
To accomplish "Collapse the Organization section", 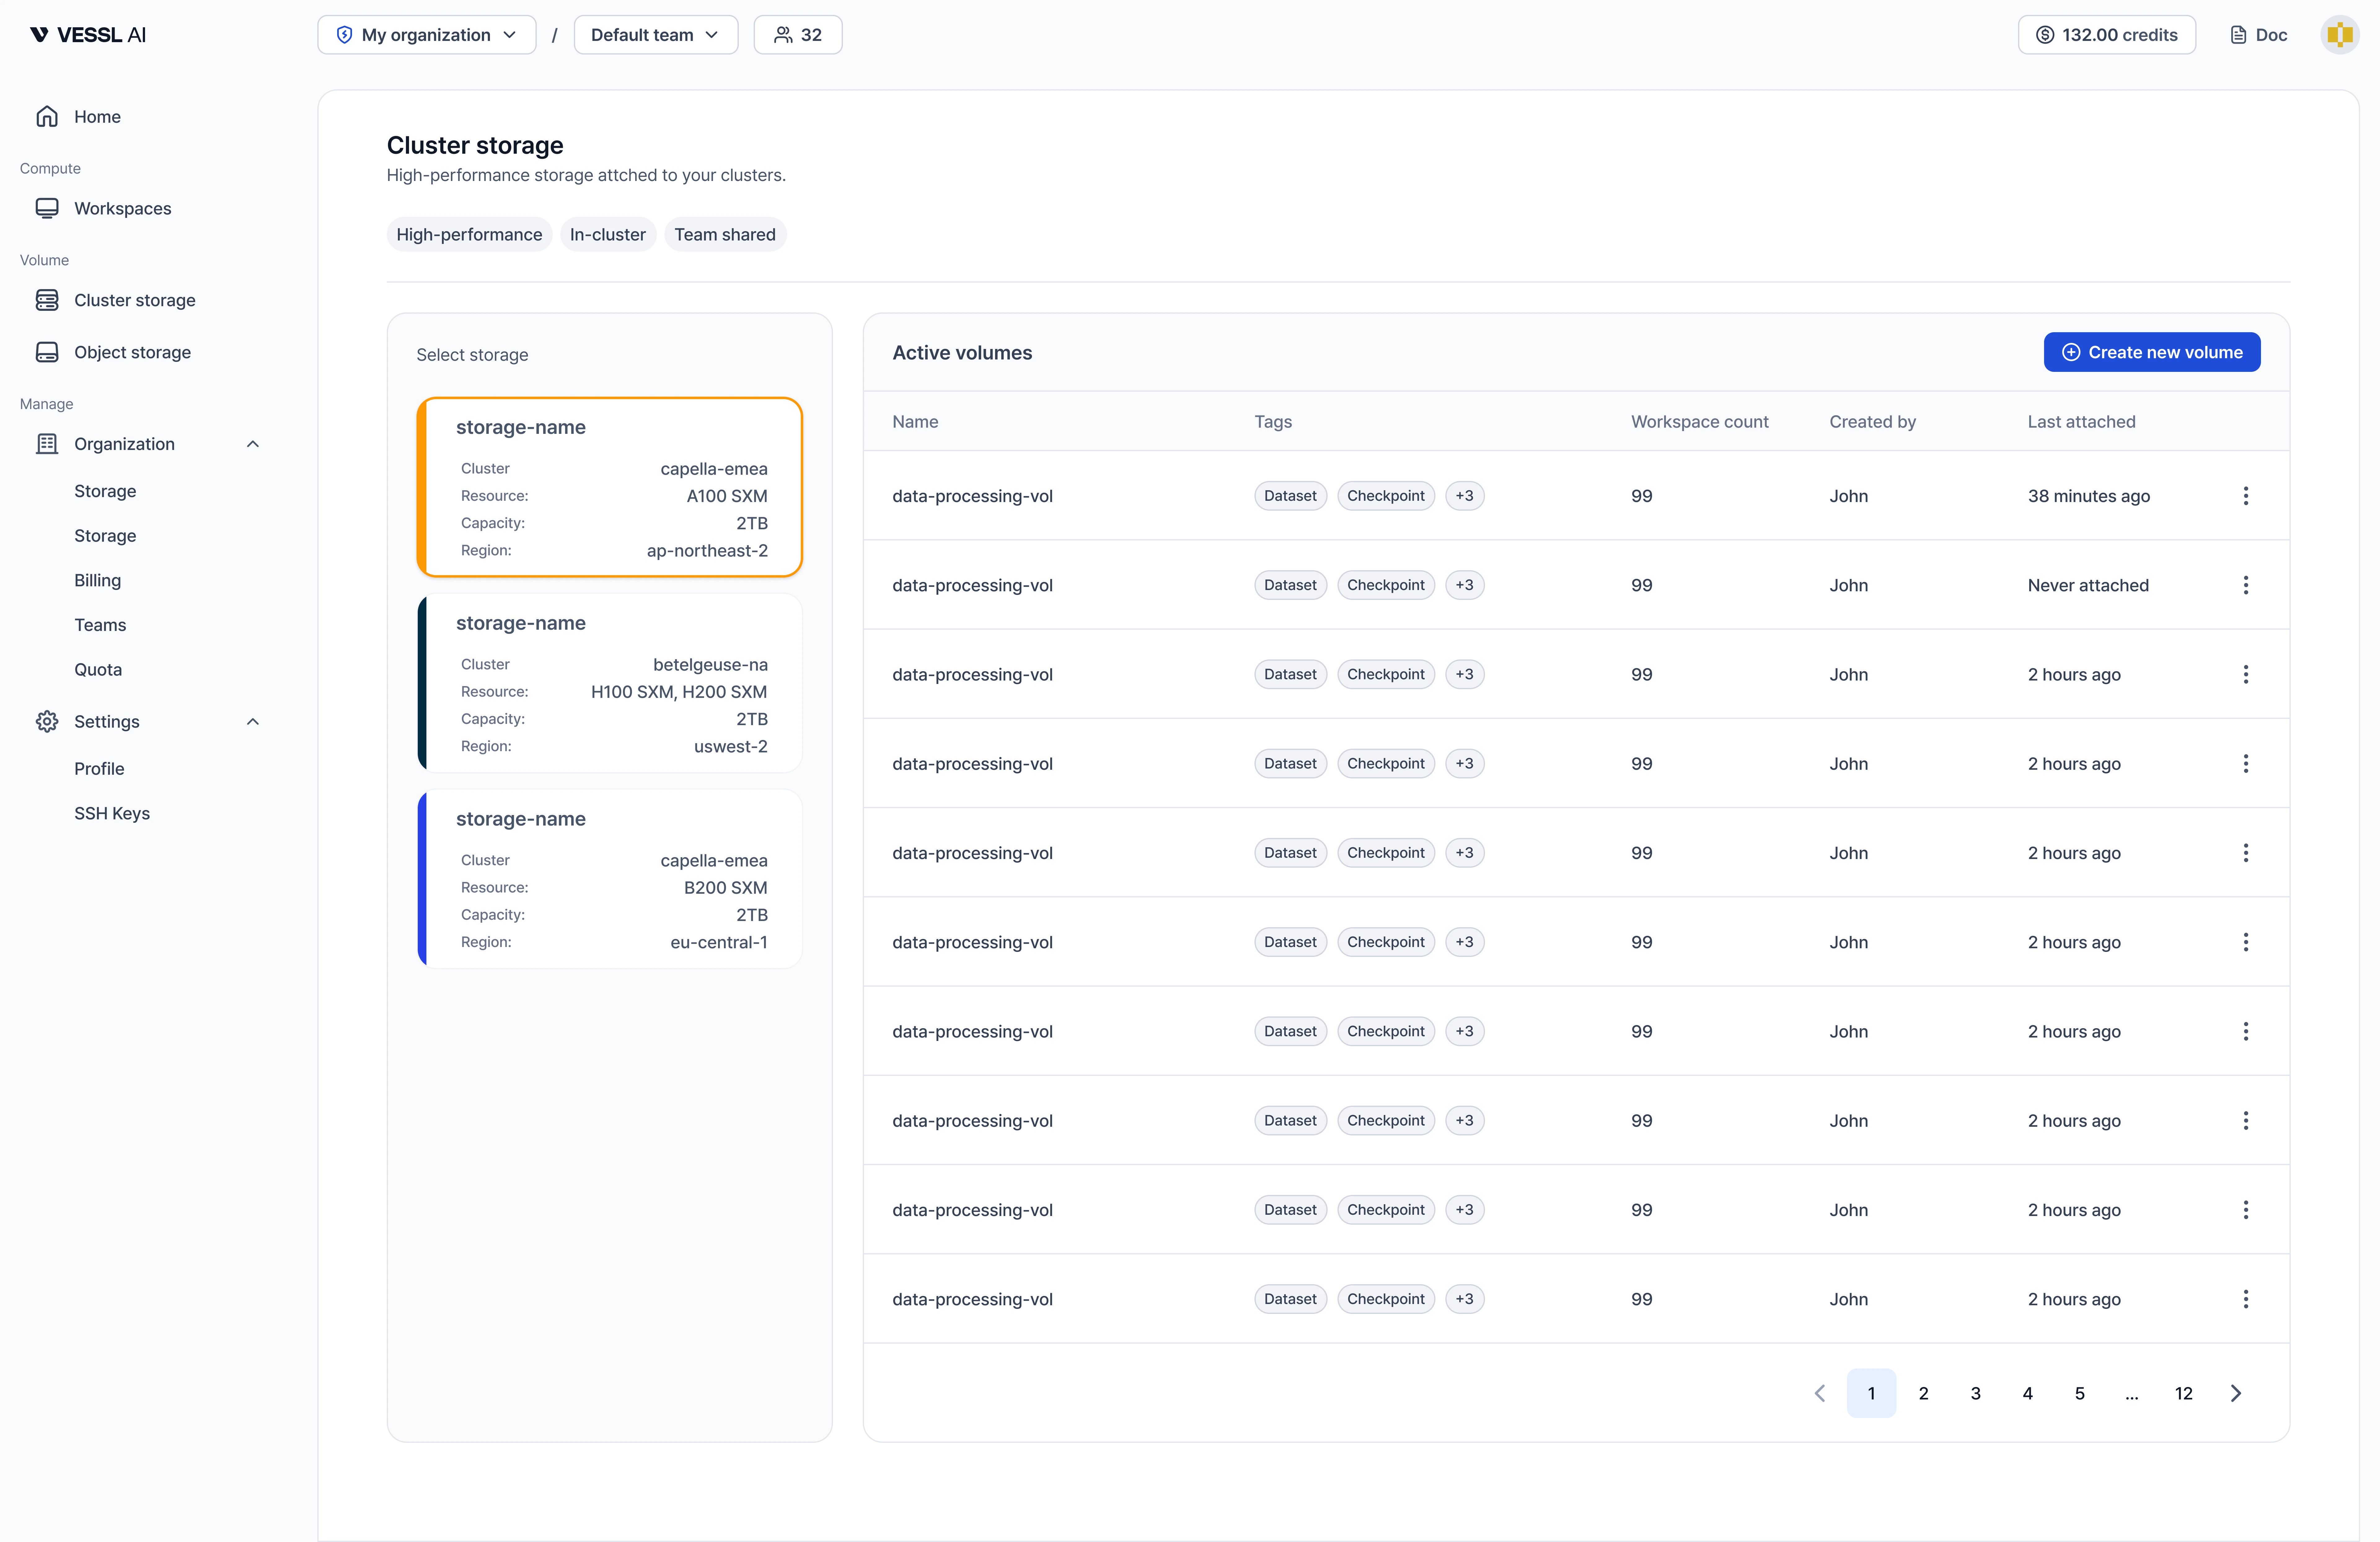I will click(253, 444).
